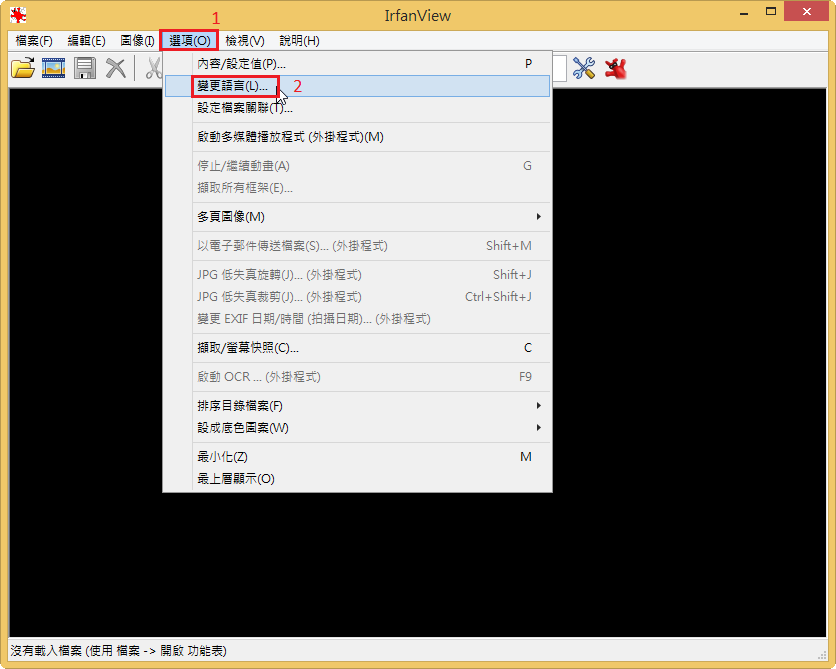Maximize the IrfanView window
836x669 pixels.
coord(771,11)
